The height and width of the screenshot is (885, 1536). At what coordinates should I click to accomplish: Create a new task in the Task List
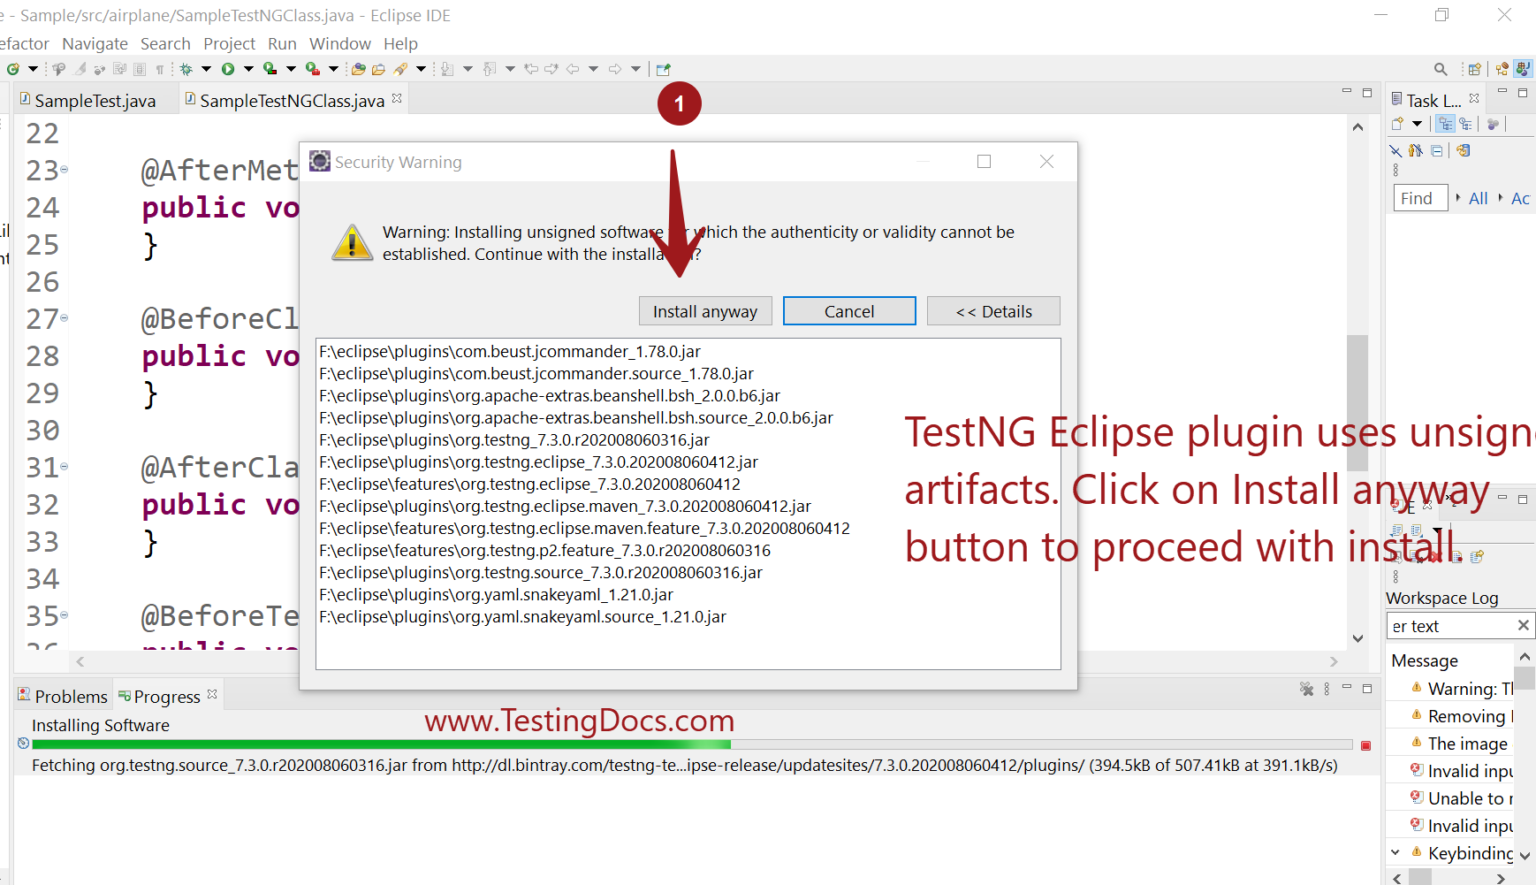1397,123
